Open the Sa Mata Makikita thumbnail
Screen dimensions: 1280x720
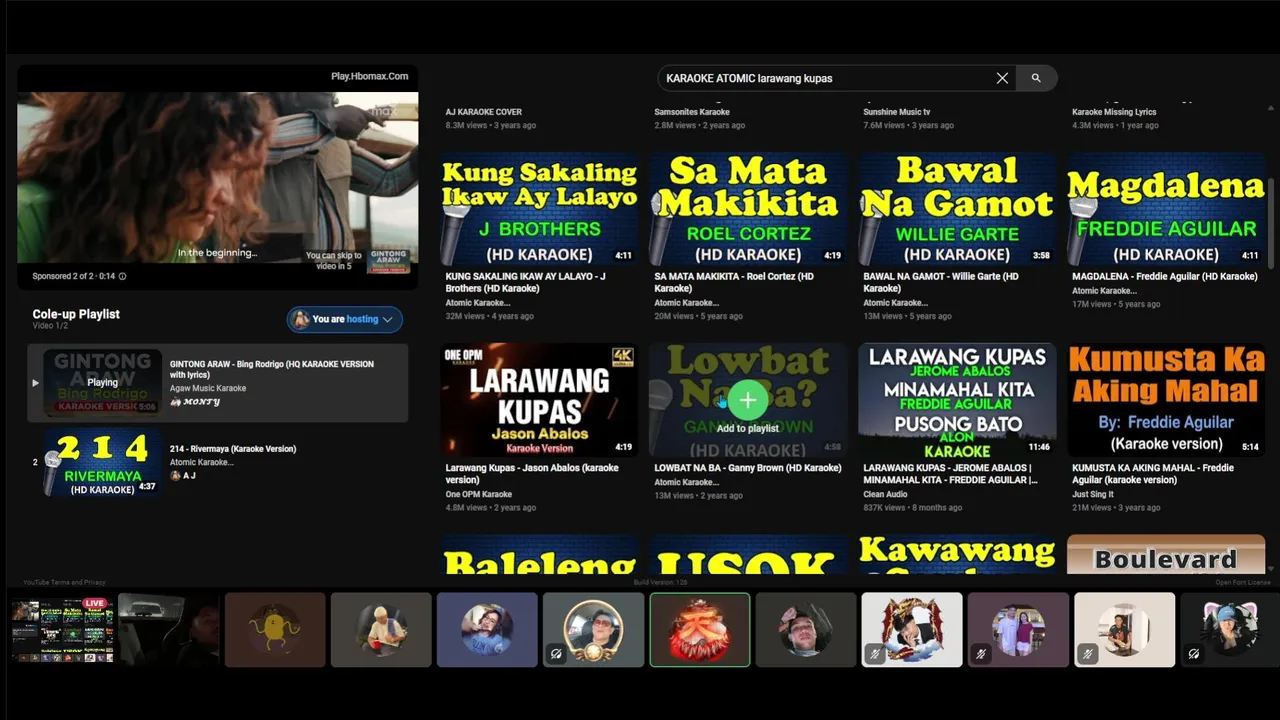point(748,208)
